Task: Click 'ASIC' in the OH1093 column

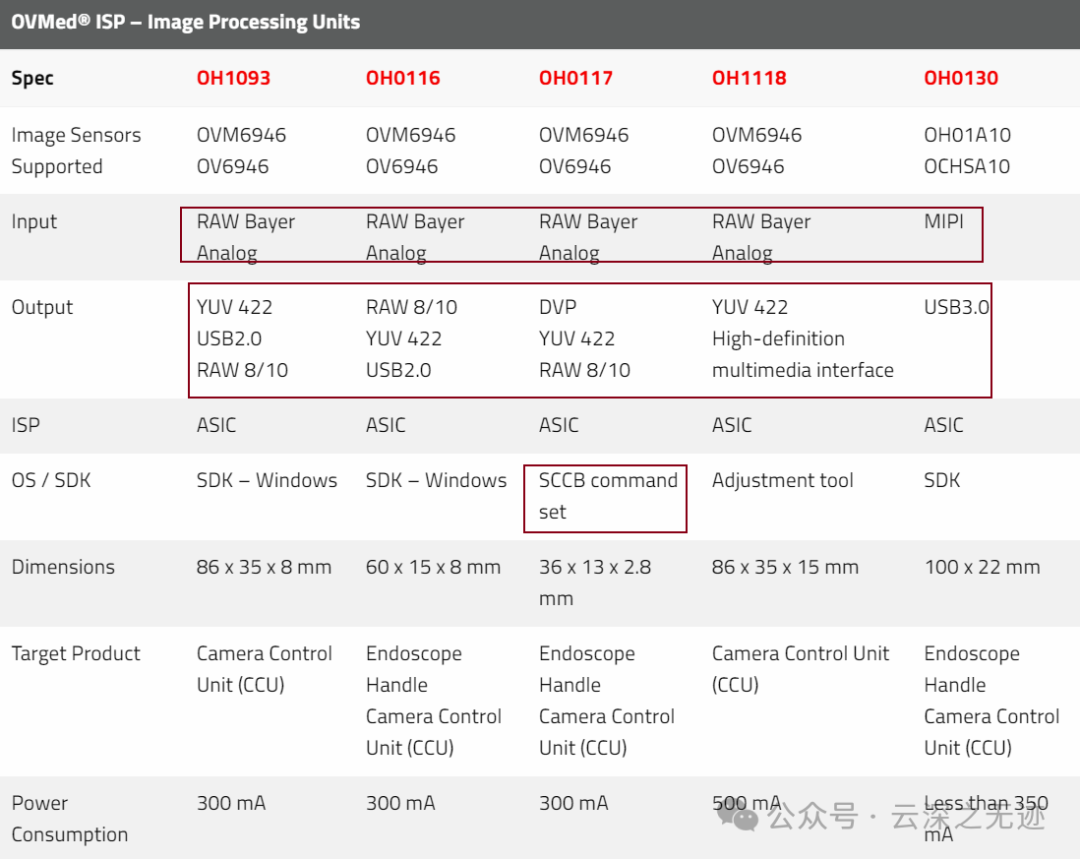Action: click(216, 425)
